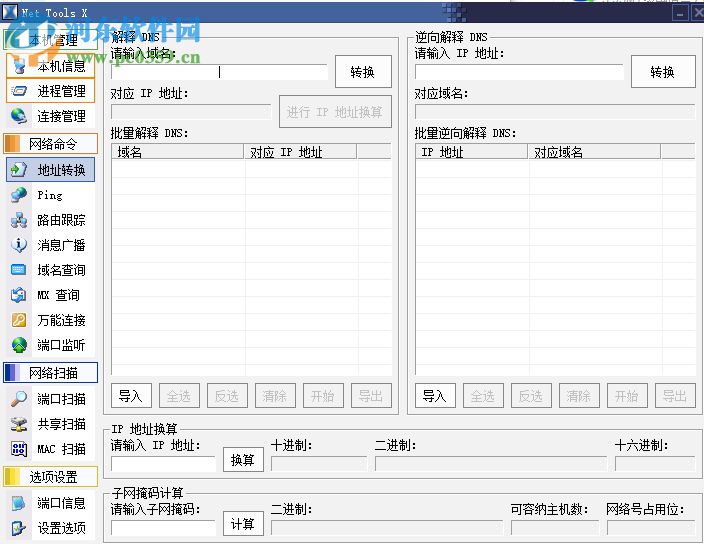Open 进程管理 process manager icon
The image size is (704, 544).
point(19,91)
